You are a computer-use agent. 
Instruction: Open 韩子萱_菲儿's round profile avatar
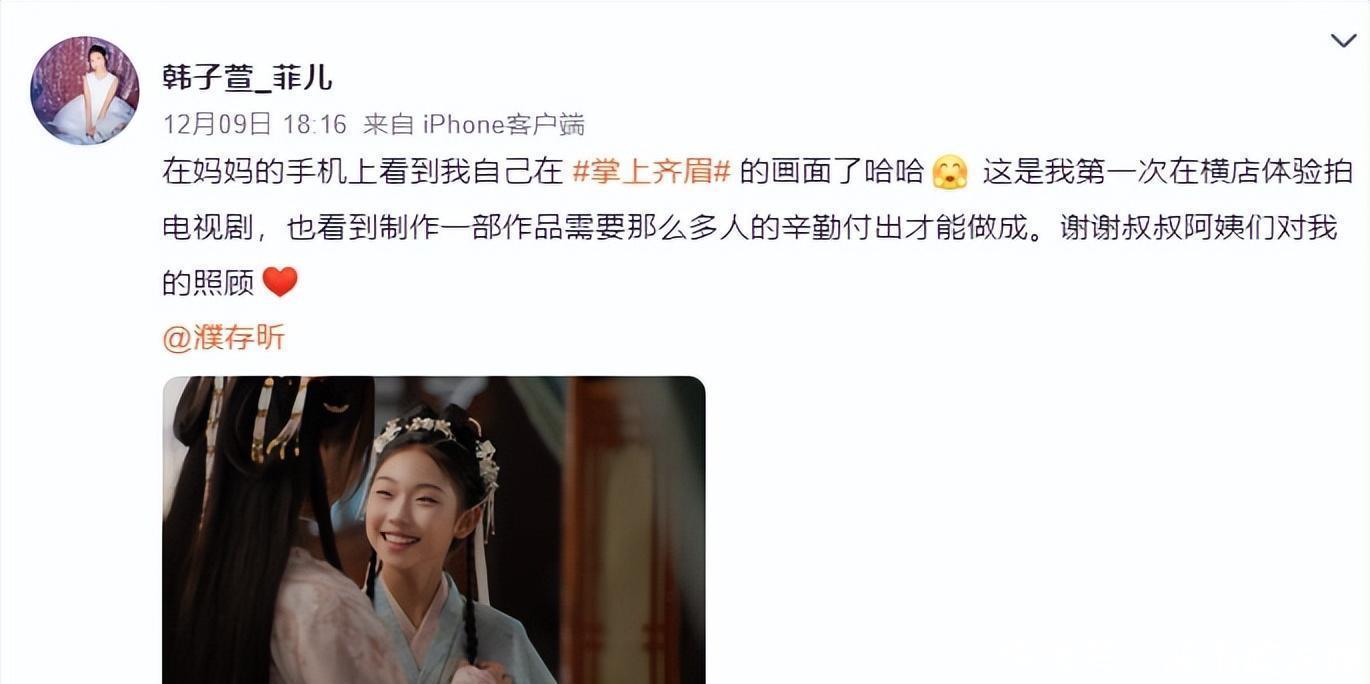(x=84, y=90)
